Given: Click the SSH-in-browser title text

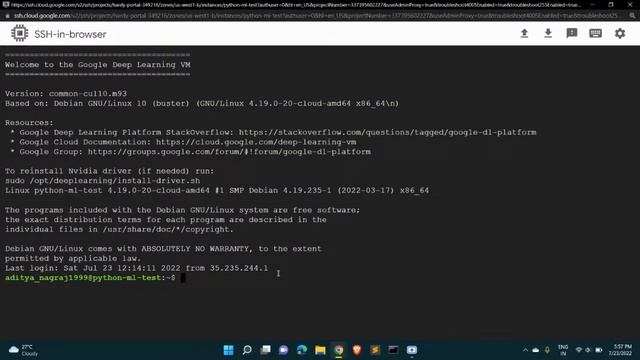Looking at the screenshot, I should pos(70,34).
